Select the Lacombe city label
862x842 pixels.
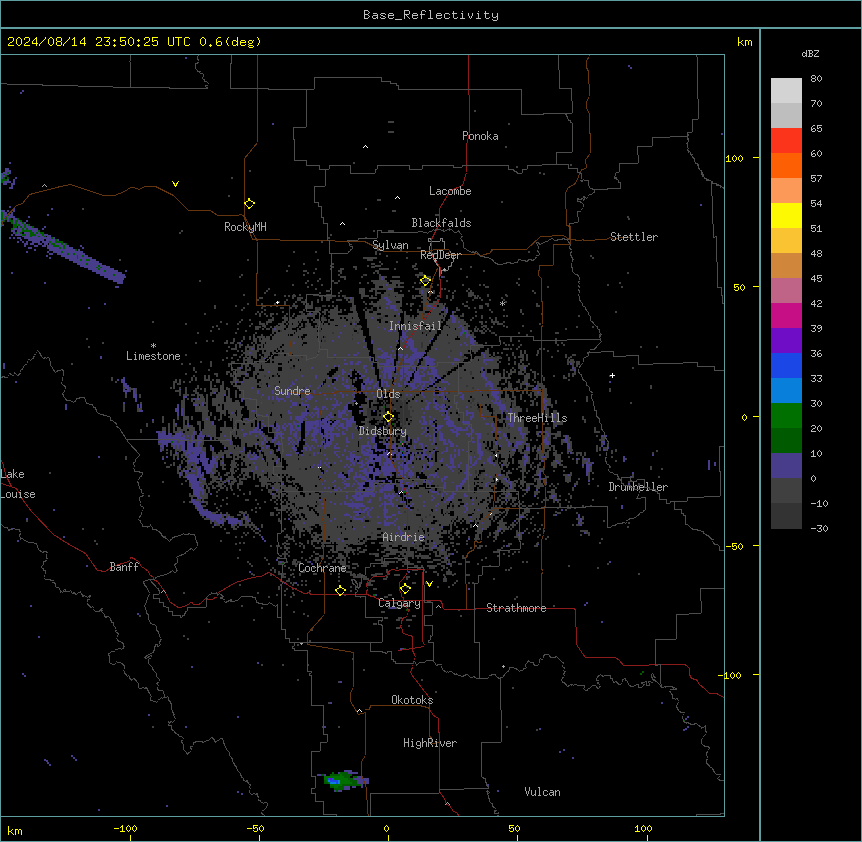[450, 191]
